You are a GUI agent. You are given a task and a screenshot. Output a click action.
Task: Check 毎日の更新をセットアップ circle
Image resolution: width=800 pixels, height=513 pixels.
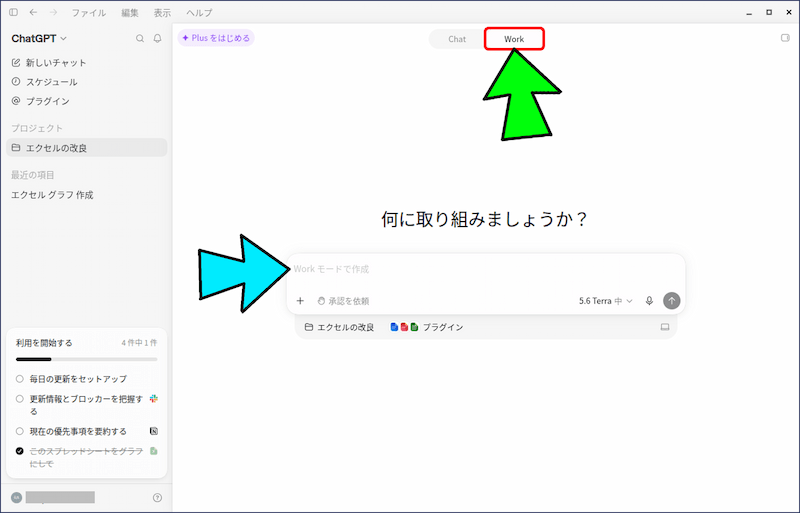pos(19,379)
